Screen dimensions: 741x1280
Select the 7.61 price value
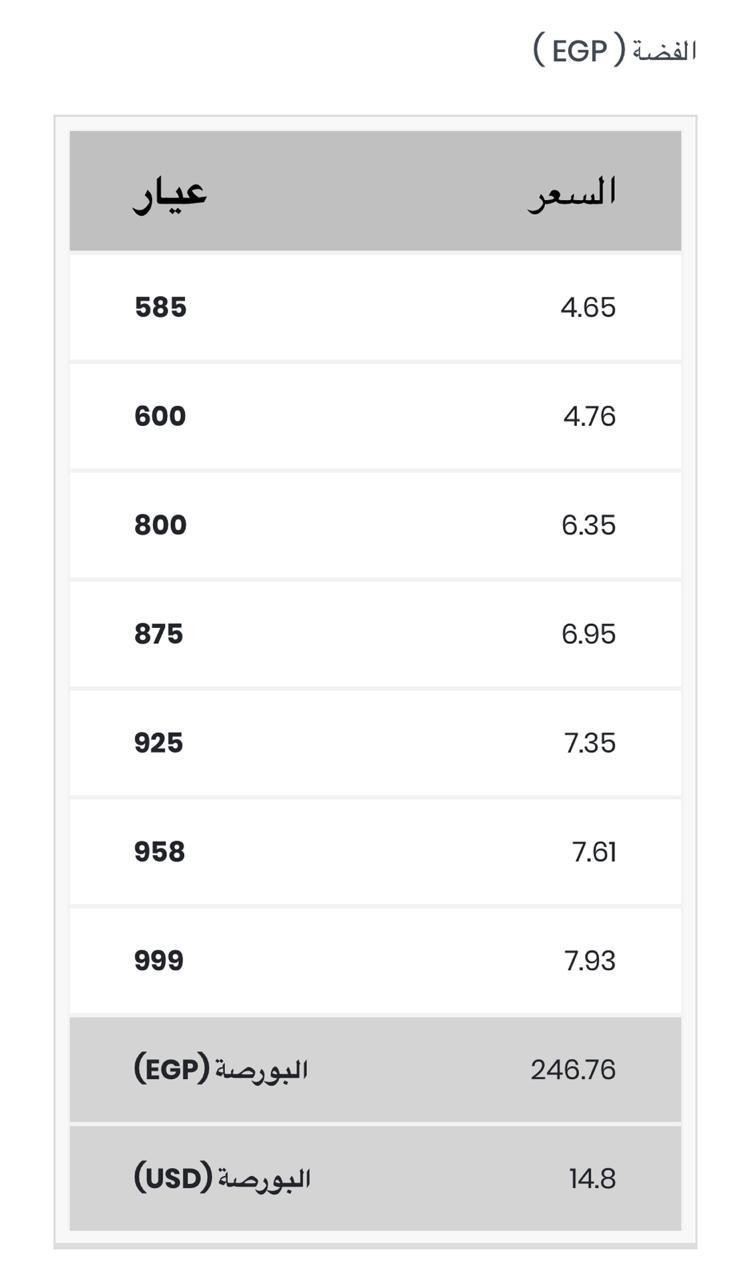(x=594, y=852)
